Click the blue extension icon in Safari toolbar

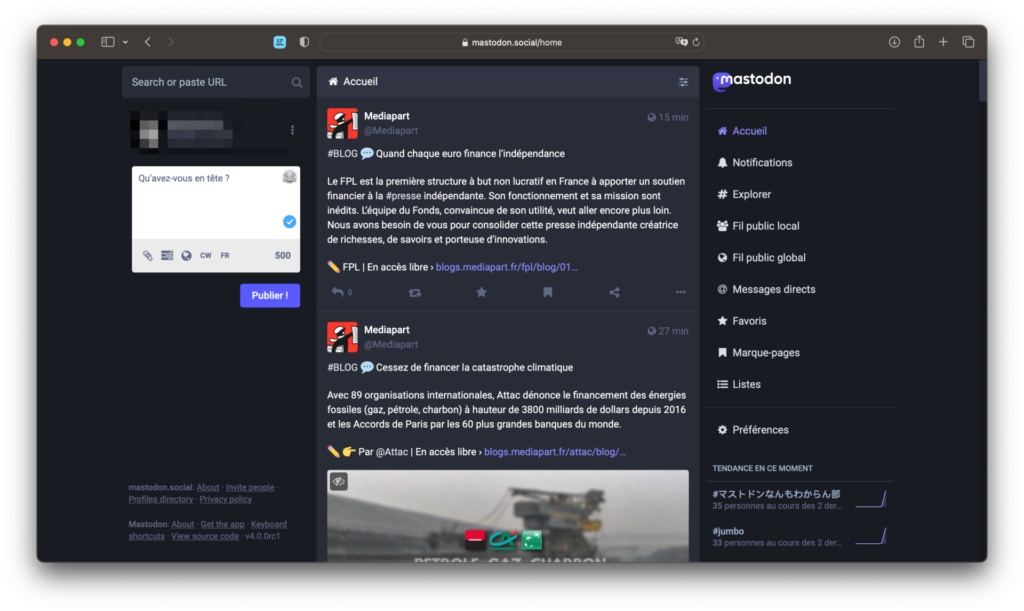280,42
